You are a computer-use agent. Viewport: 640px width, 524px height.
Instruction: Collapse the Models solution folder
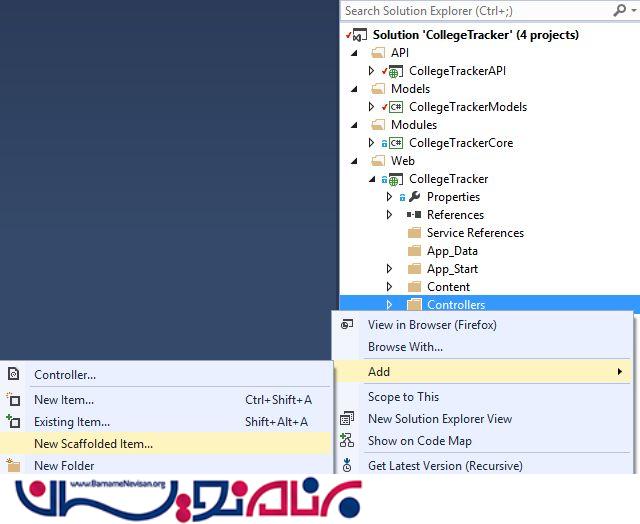[355, 89]
